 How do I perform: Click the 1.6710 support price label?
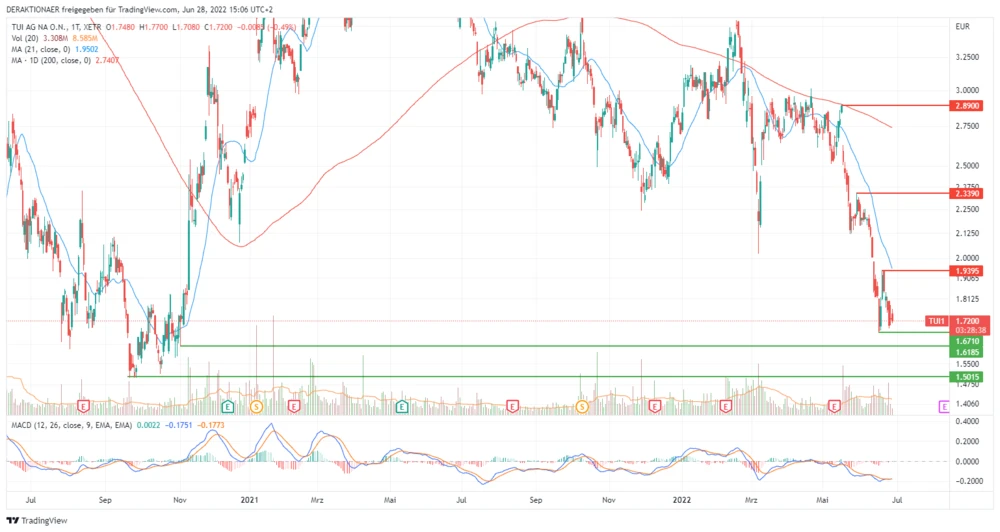[x=967, y=342]
